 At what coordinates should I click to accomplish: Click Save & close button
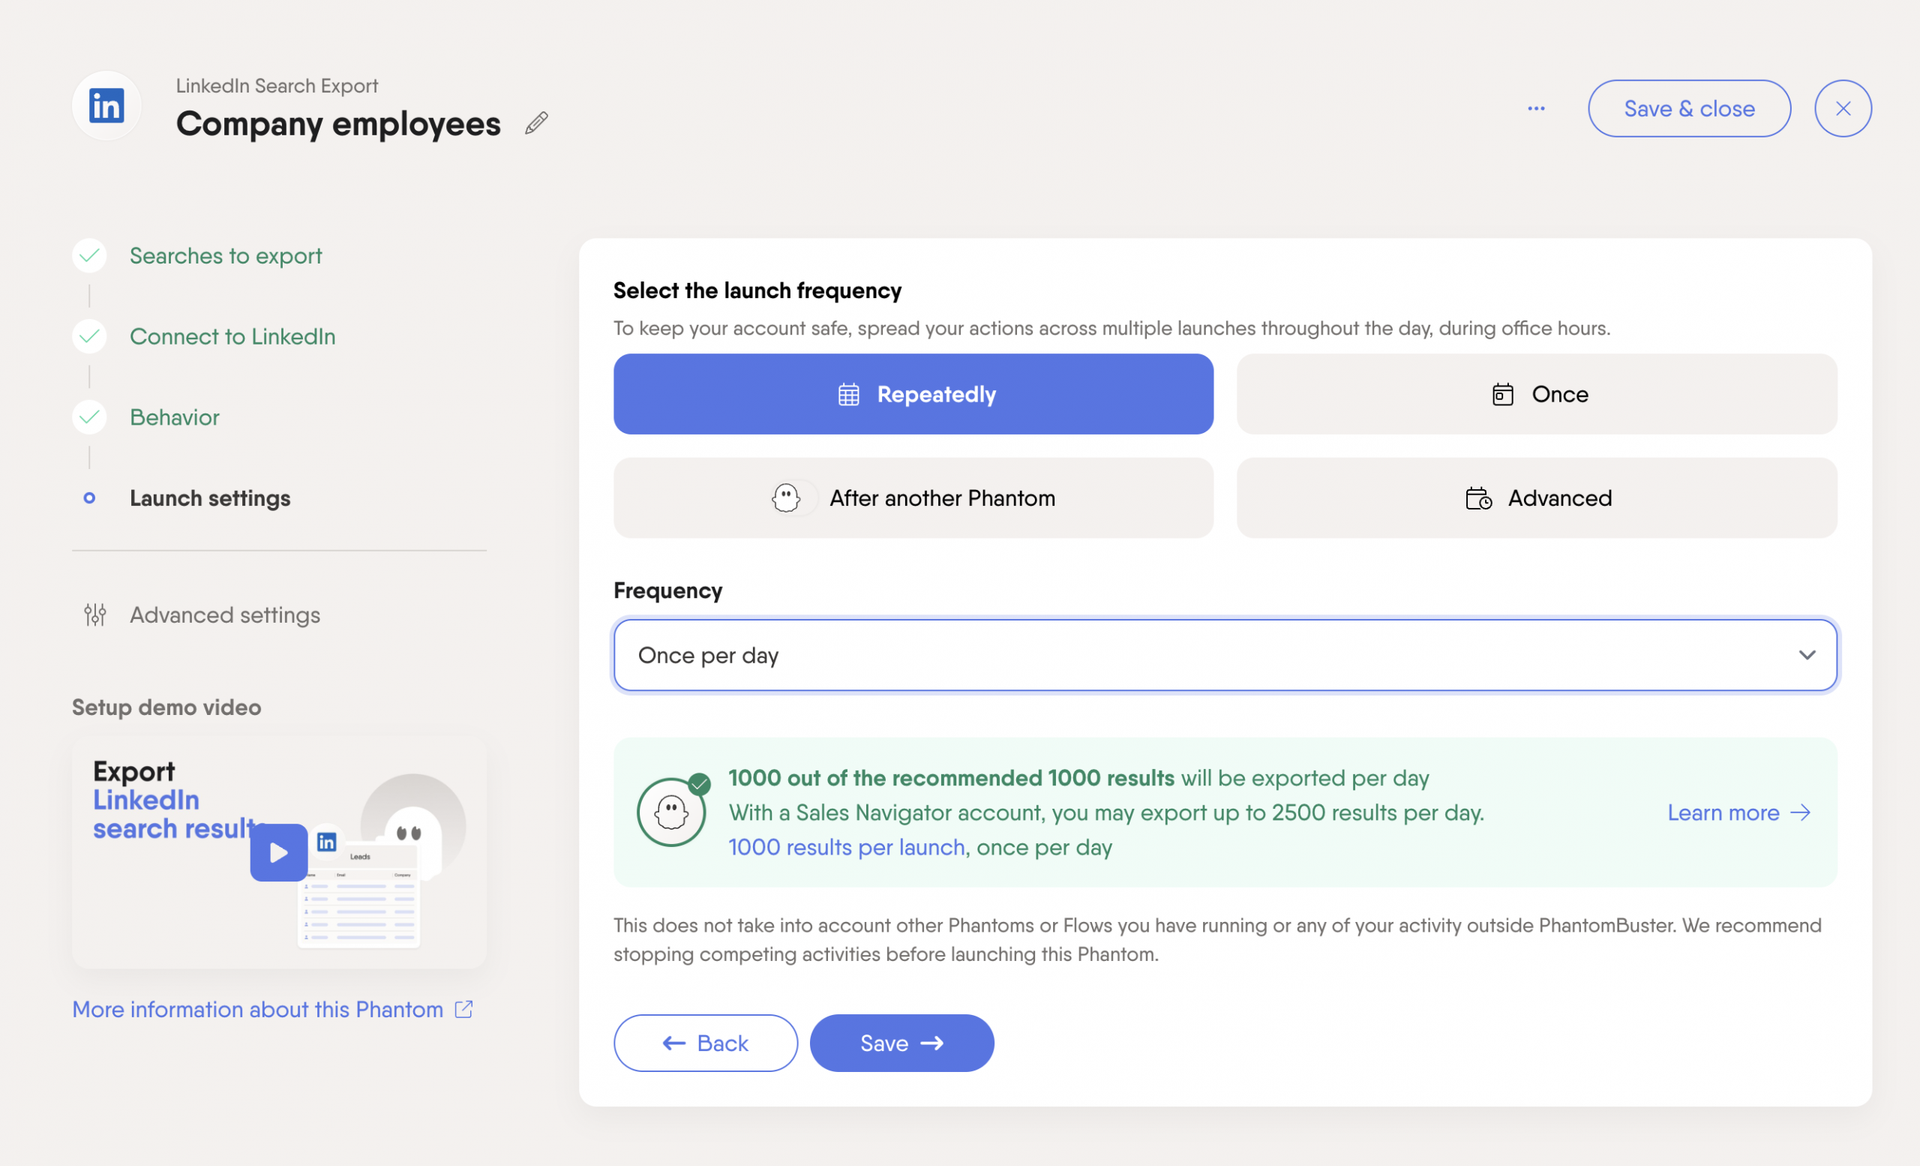tap(1689, 108)
